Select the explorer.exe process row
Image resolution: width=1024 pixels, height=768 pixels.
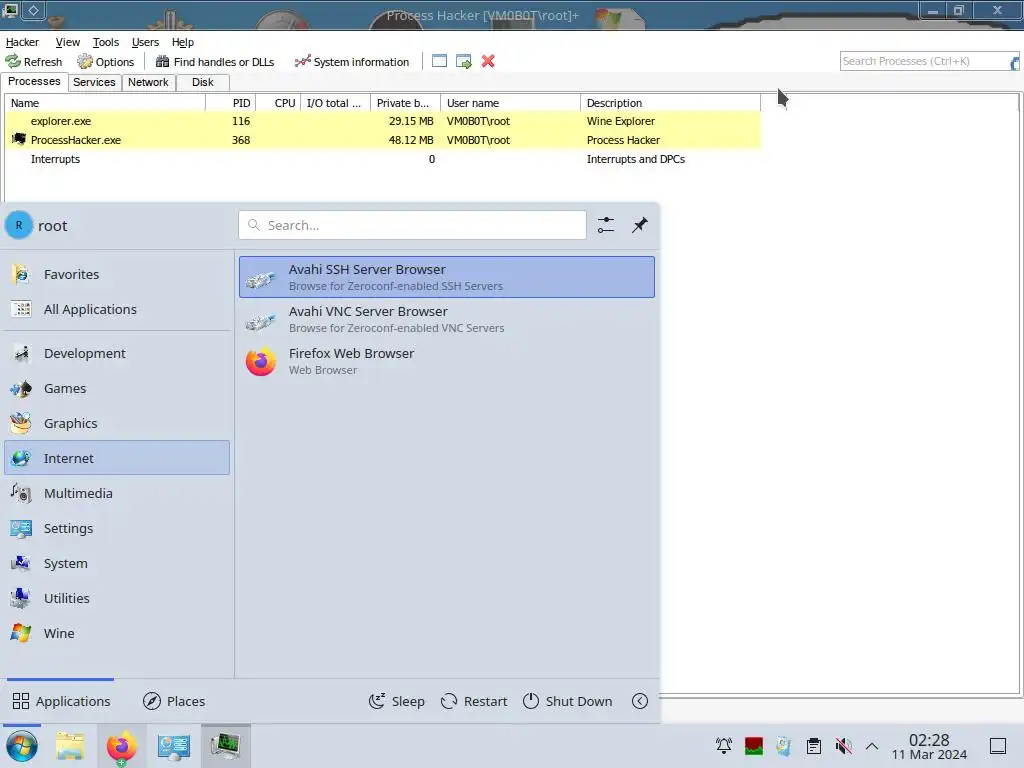[x=383, y=121]
